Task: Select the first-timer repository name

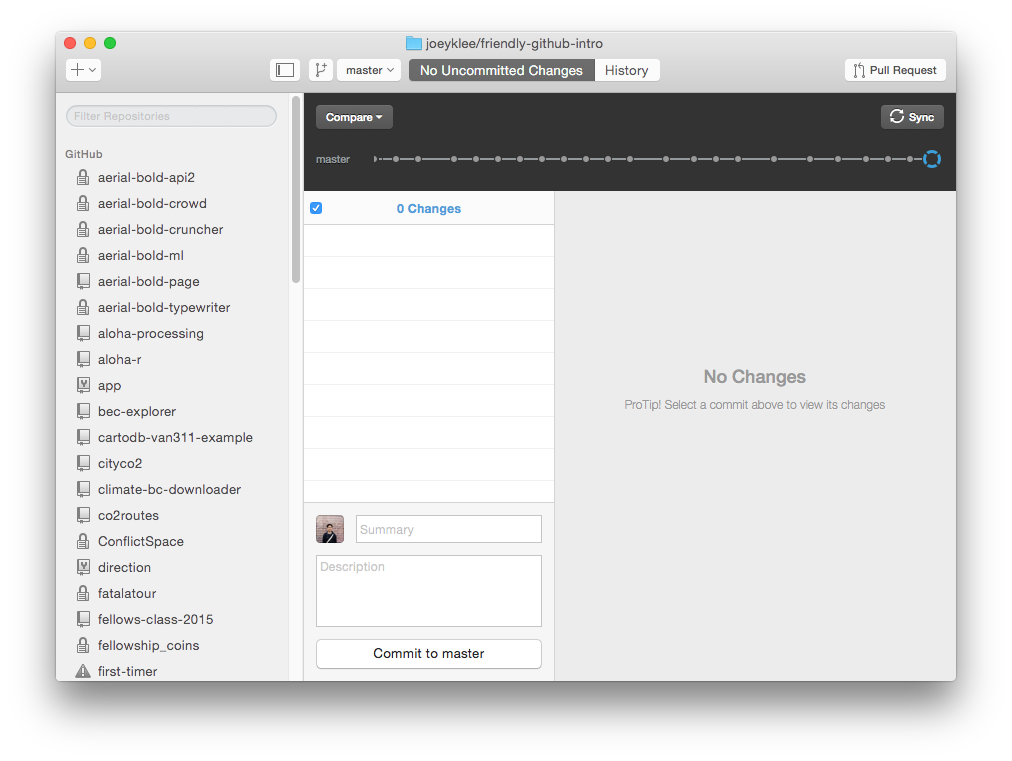Action: point(128,671)
